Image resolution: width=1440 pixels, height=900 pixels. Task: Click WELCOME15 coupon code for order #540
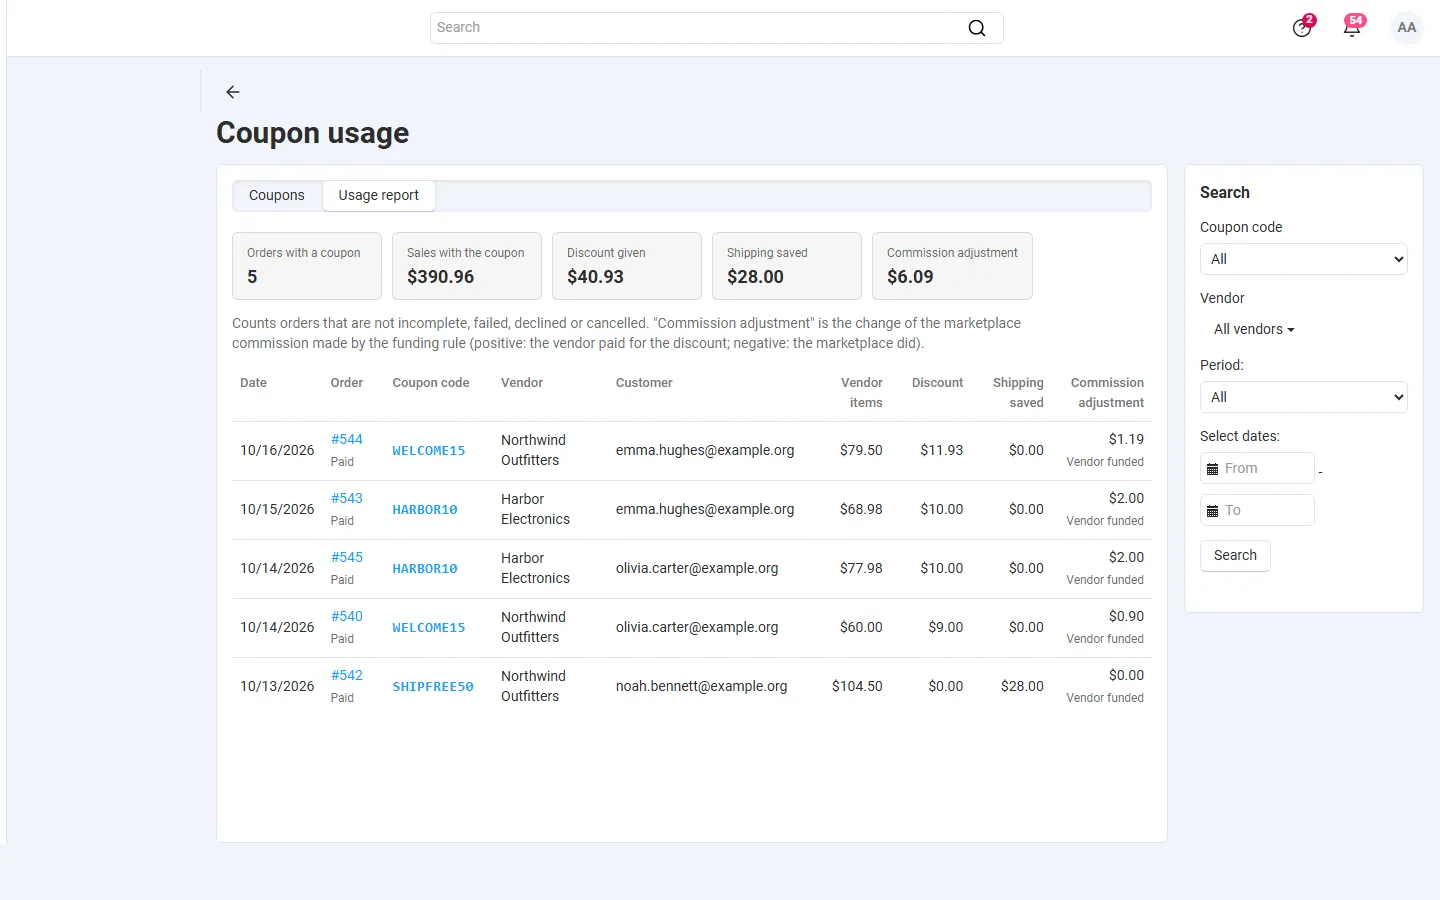click(x=429, y=628)
